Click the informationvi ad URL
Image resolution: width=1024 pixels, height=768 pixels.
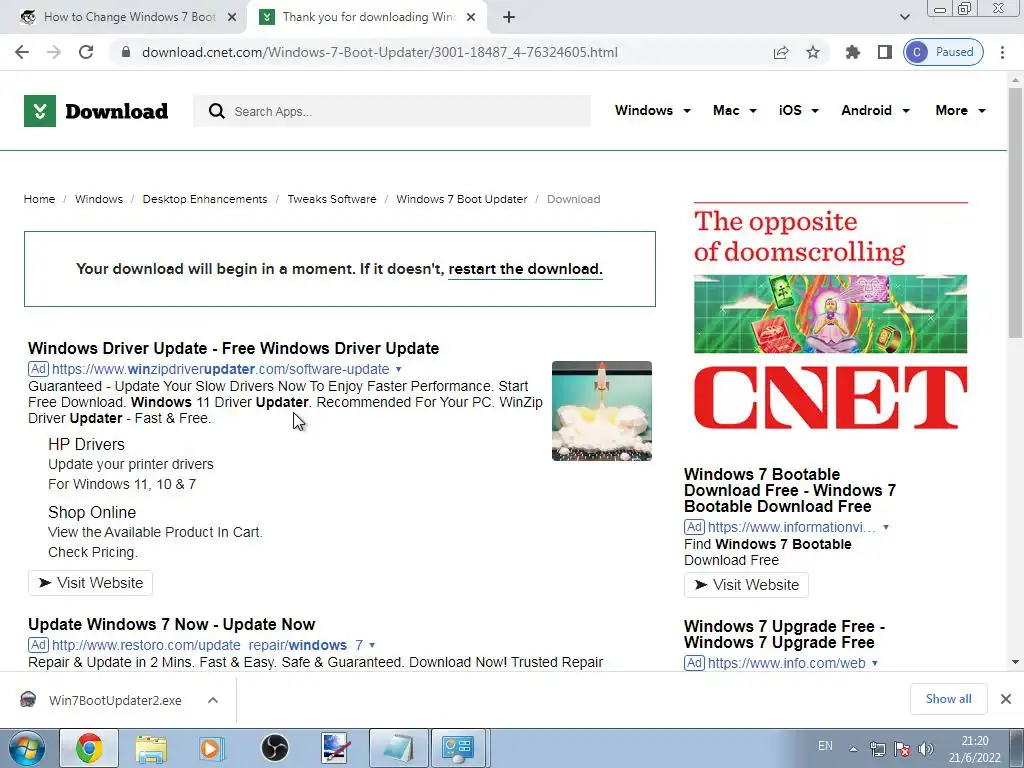792,527
